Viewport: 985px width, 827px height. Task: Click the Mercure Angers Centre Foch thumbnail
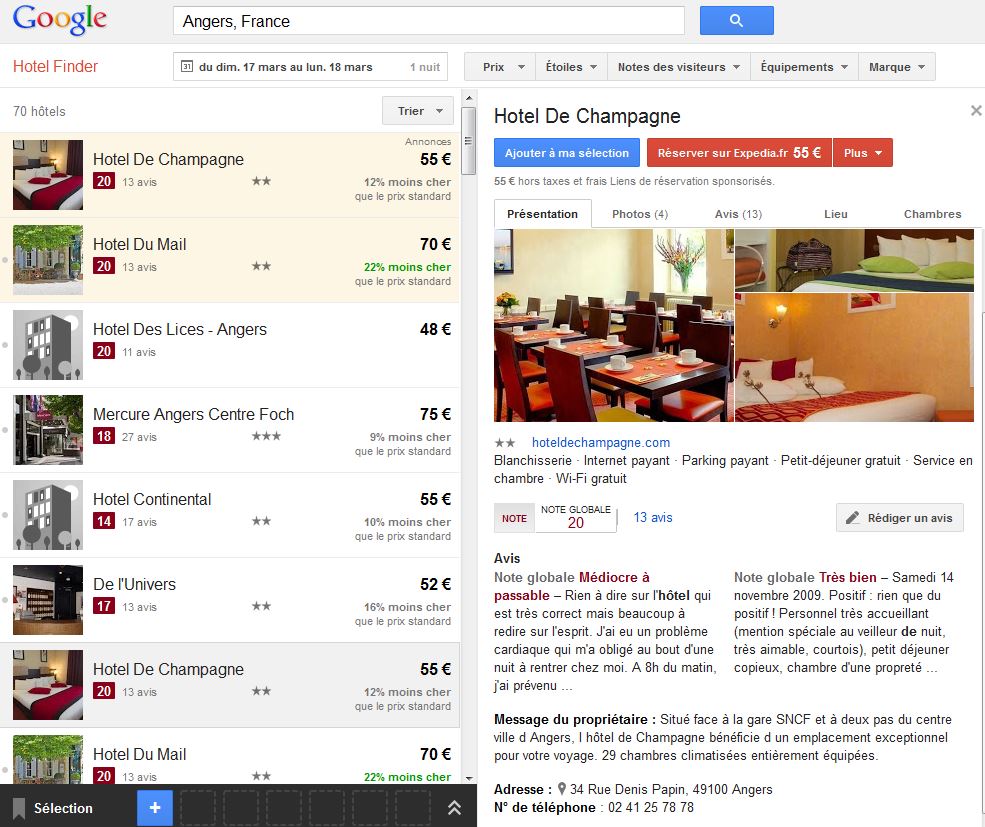(48, 430)
